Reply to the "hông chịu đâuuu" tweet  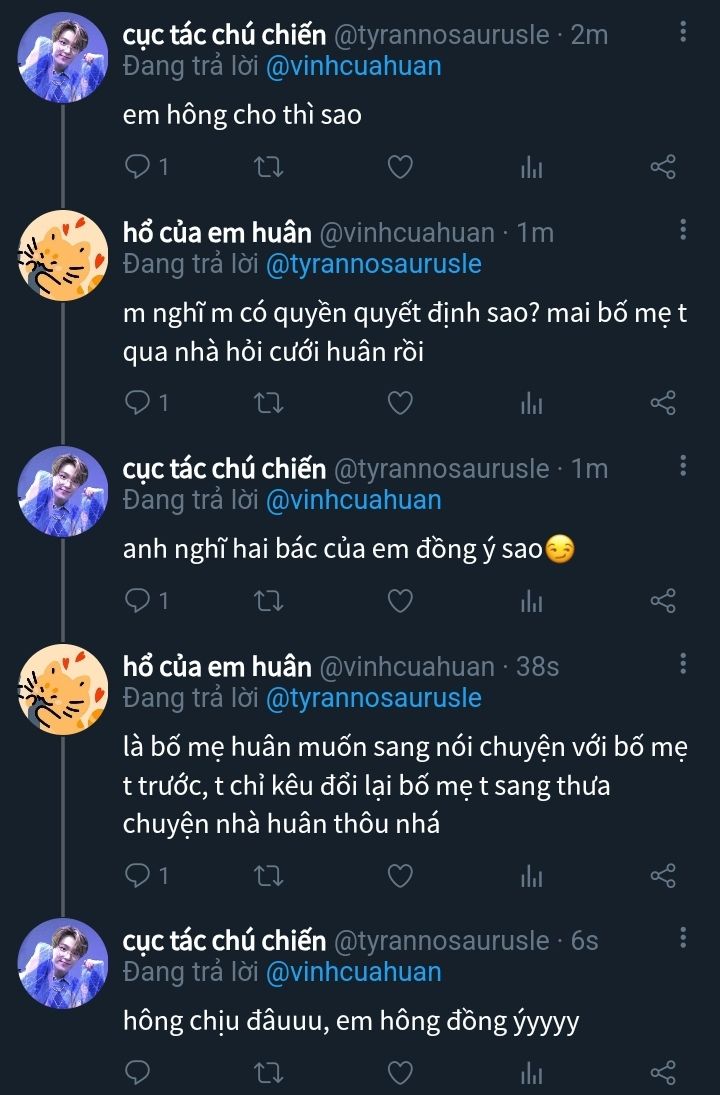137,1073
